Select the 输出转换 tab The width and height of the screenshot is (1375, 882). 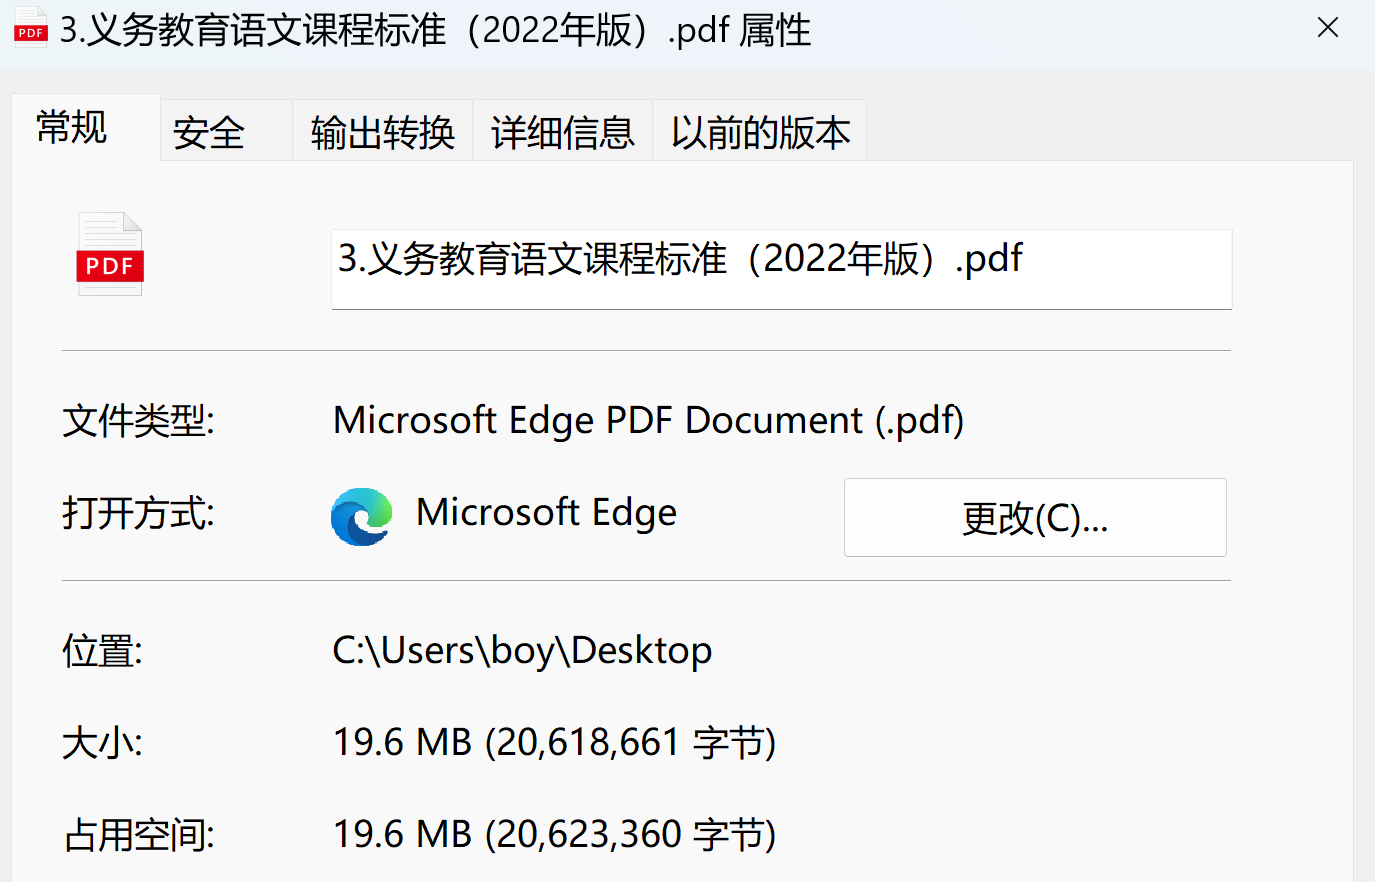click(x=382, y=131)
